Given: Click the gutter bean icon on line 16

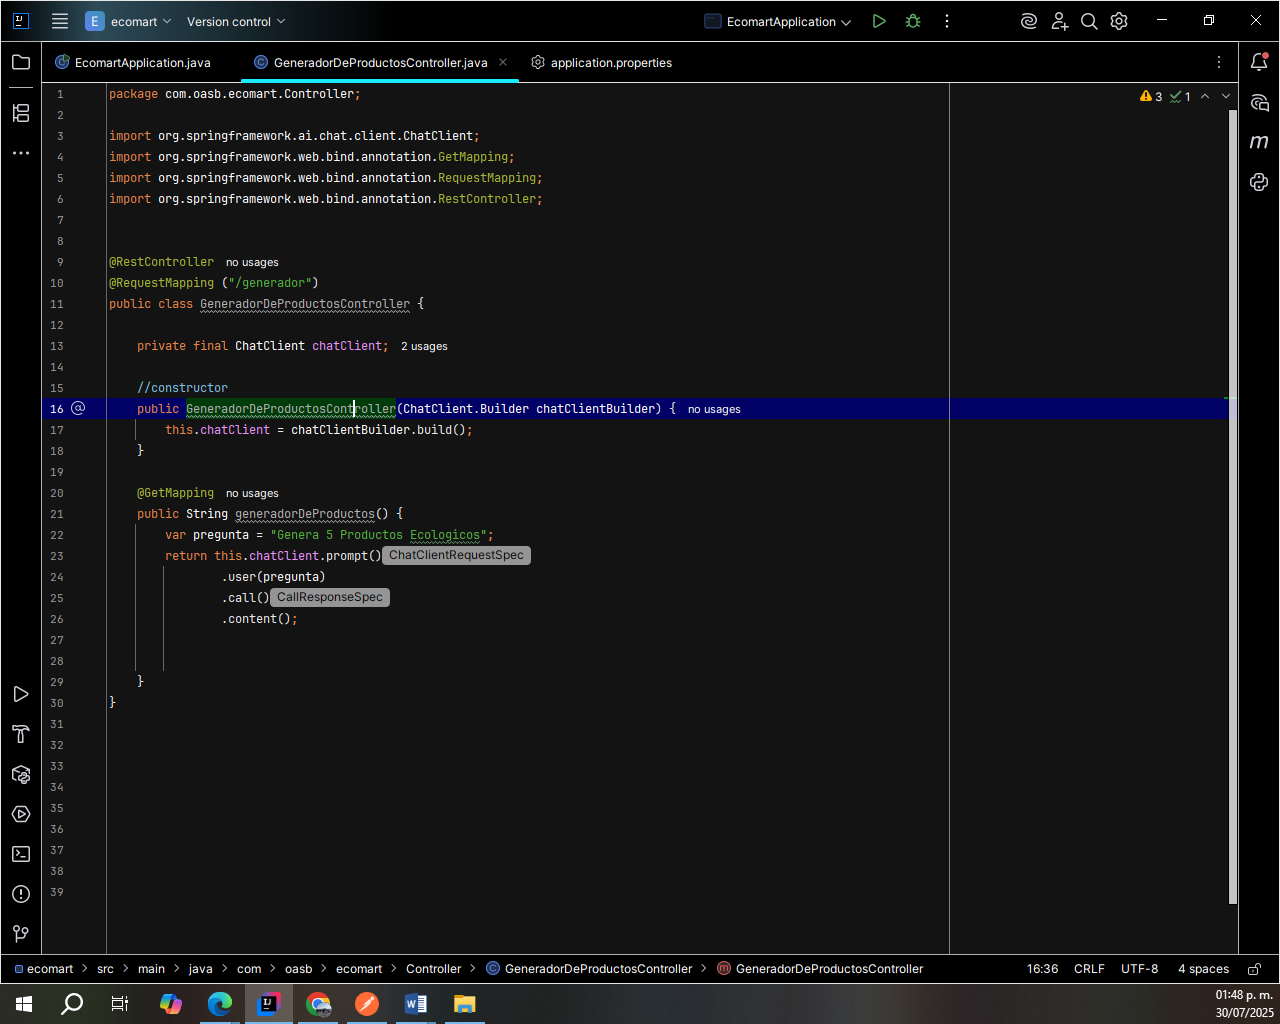Looking at the screenshot, I should [79, 408].
